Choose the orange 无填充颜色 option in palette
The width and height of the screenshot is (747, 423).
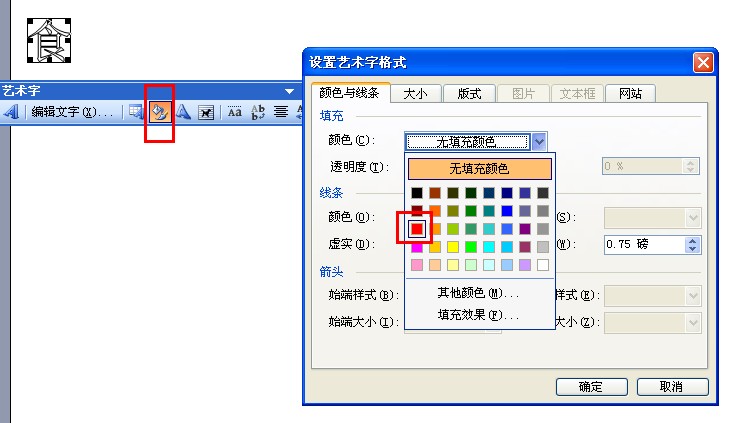(480, 169)
